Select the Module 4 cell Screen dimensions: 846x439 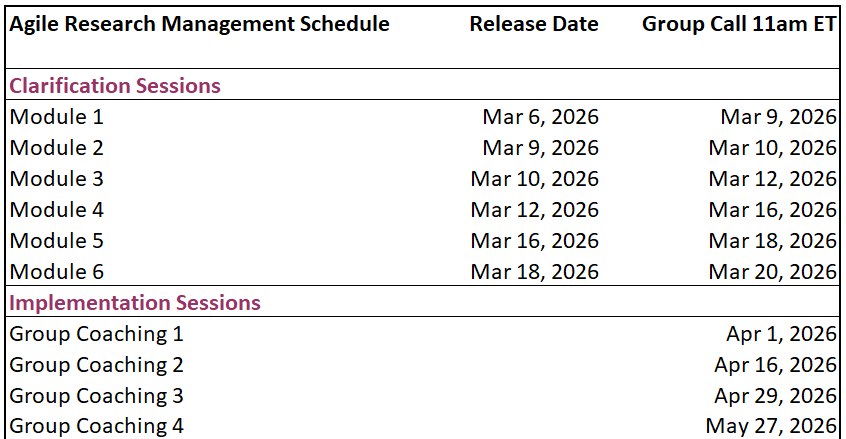pos(57,210)
